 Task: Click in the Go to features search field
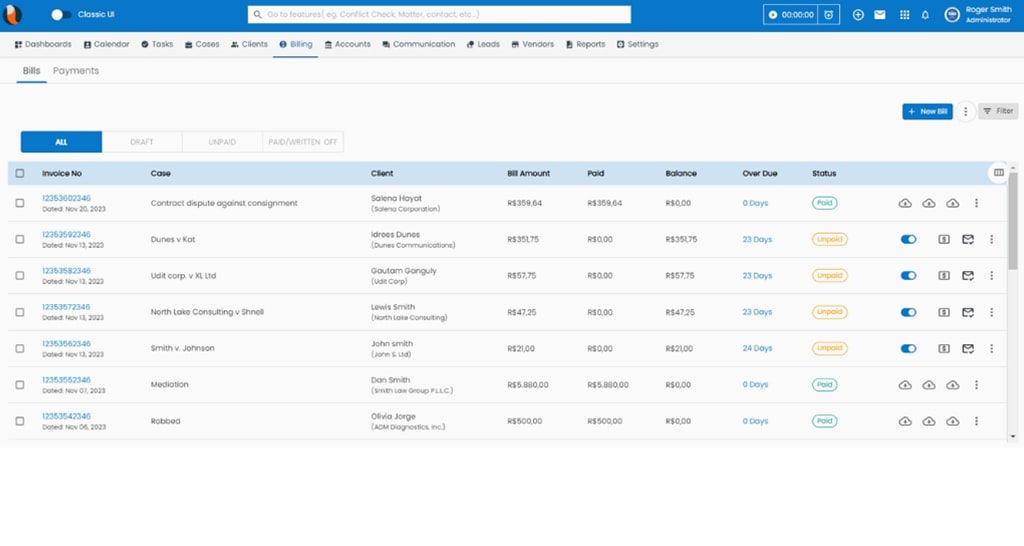439,15
